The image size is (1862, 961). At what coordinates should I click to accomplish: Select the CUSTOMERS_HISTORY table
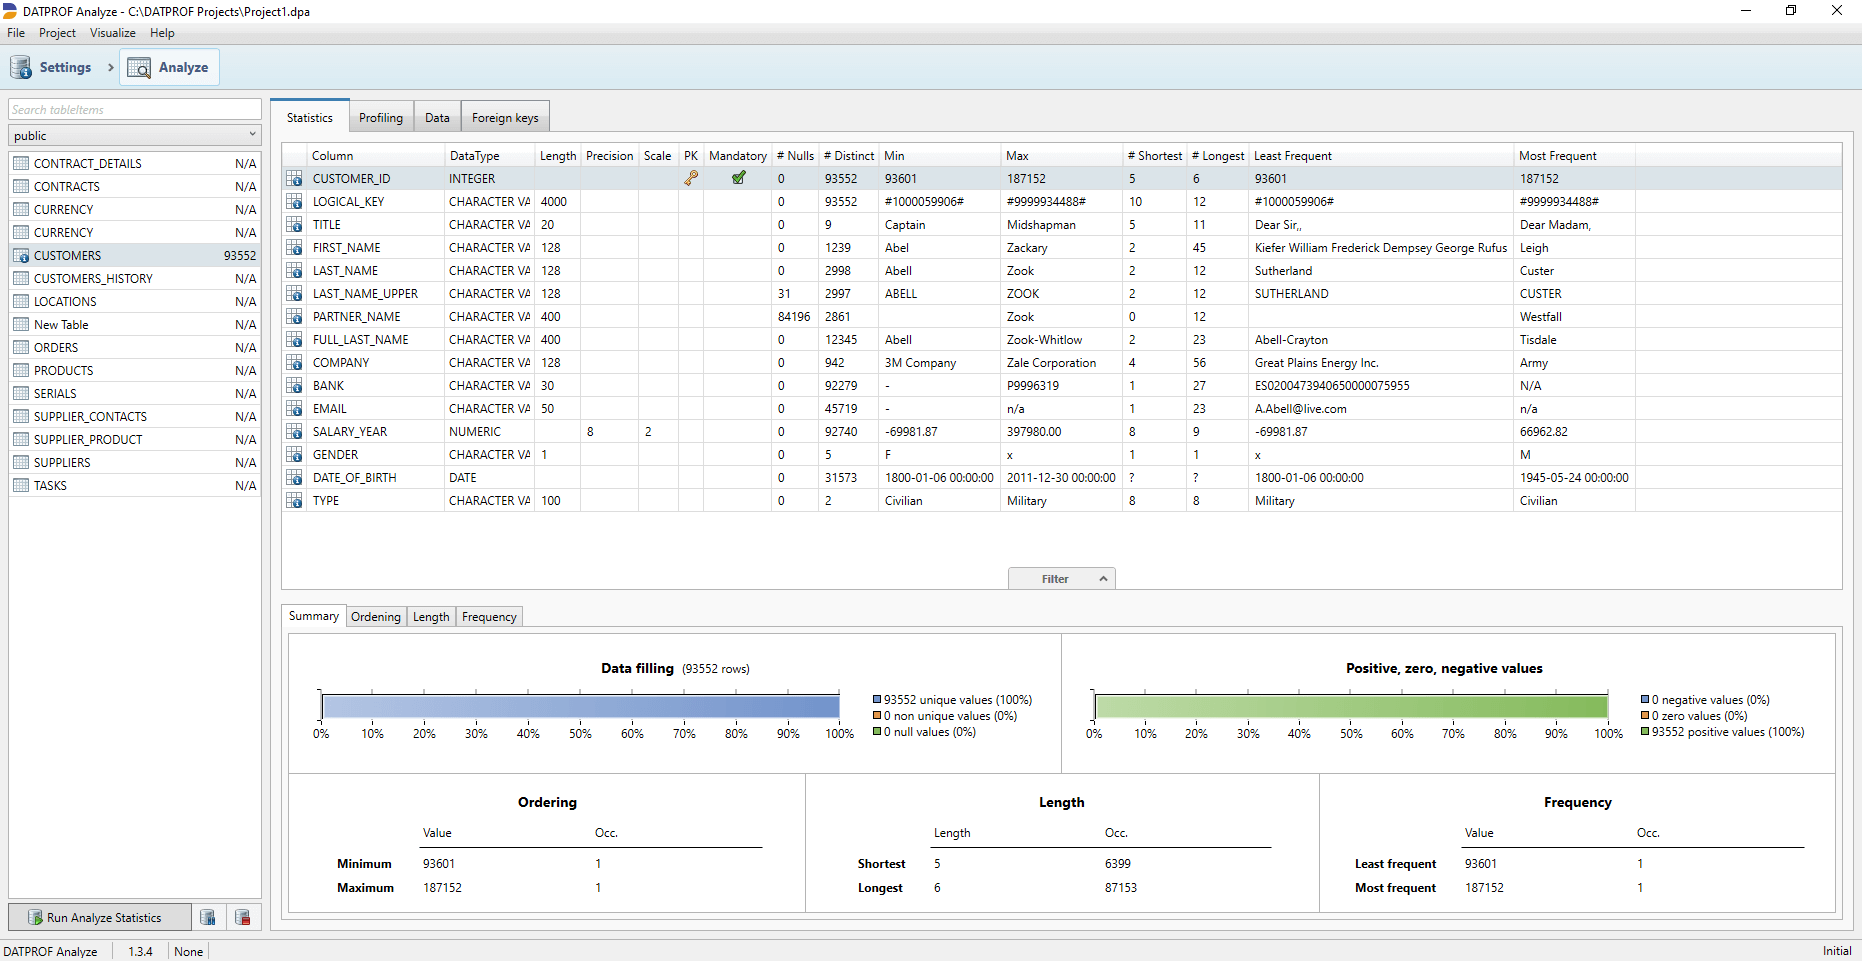coord(135,278)
